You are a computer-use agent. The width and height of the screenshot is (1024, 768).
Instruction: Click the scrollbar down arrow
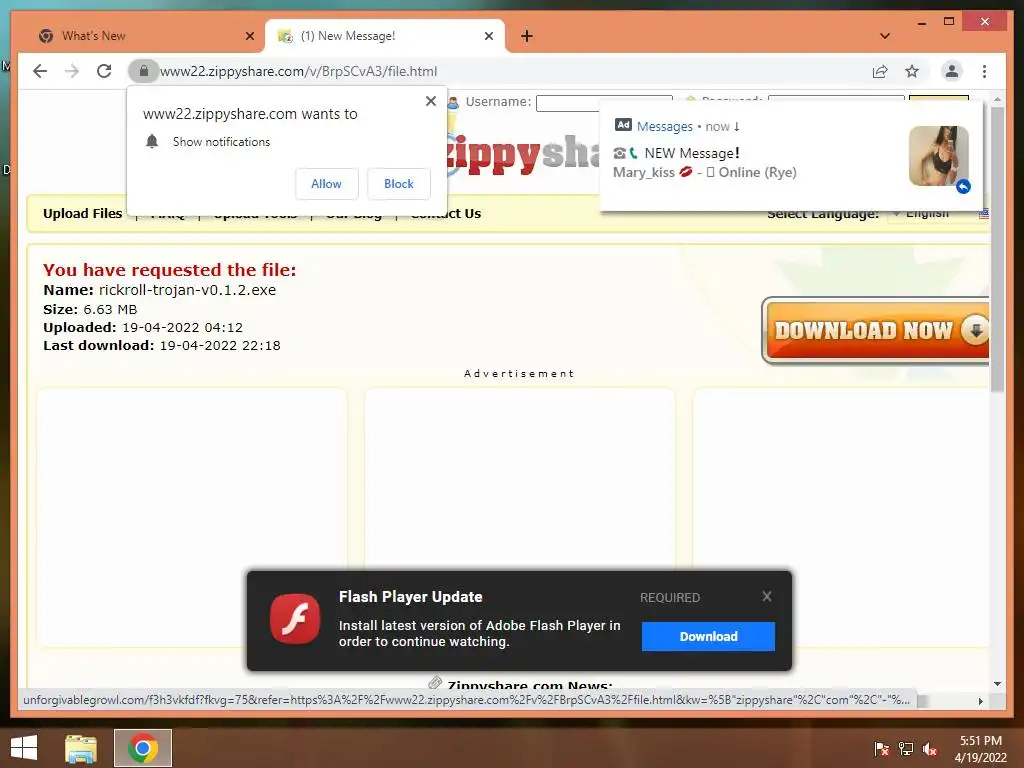[x=997, y=684]
